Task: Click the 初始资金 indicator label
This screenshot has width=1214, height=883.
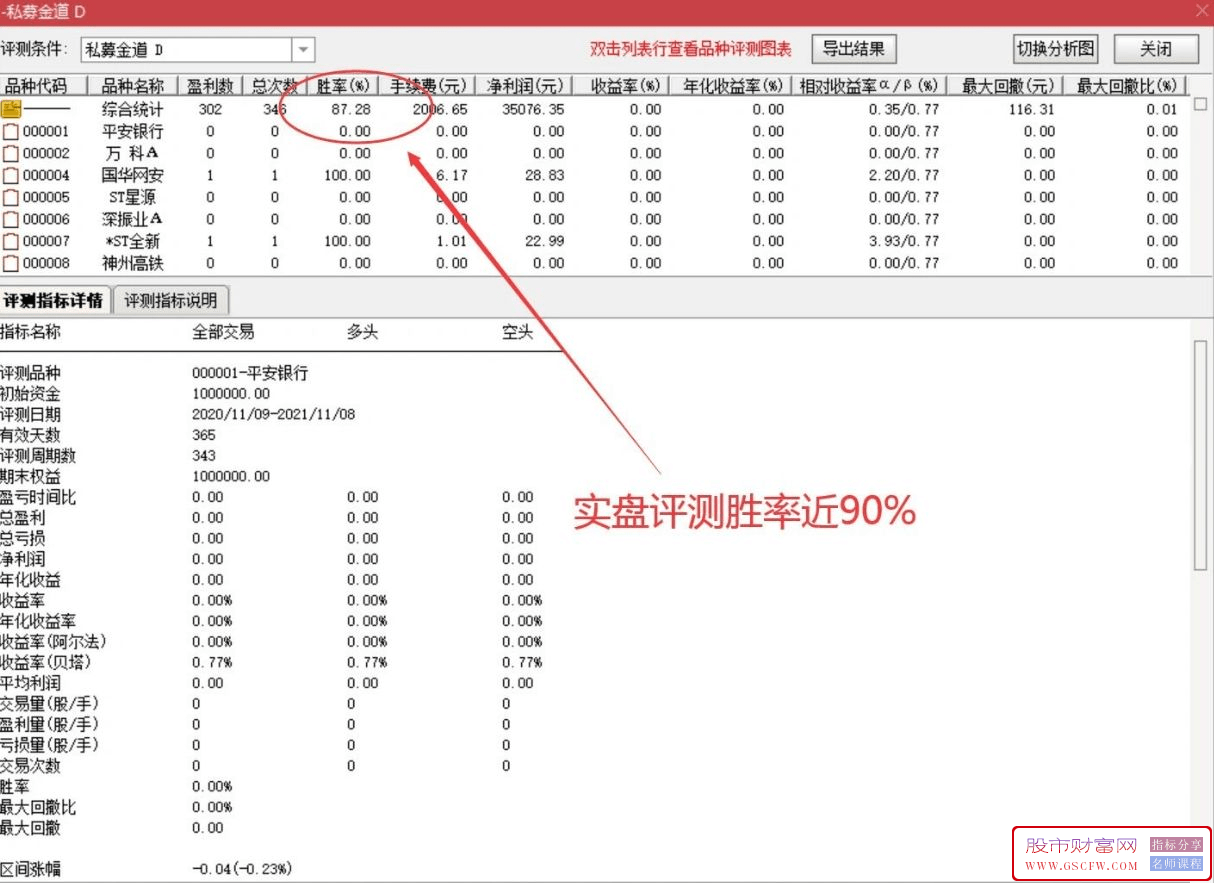Action: tap(30, 394)
